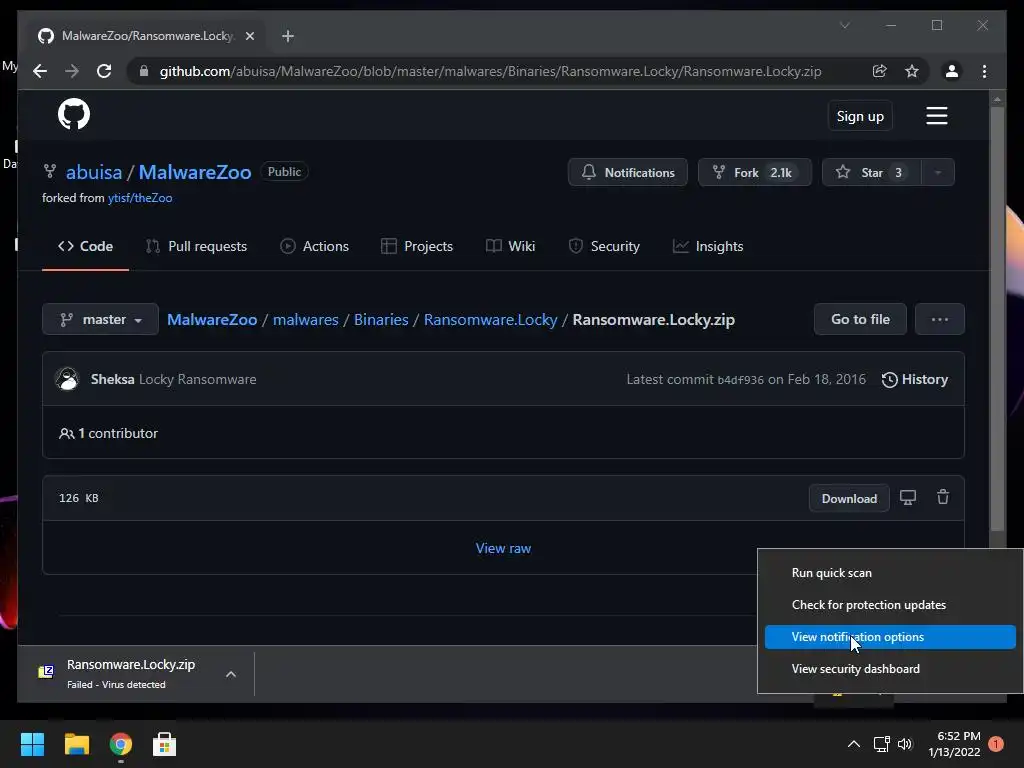1024x768 pixels.
Task: Star the repository
Action: tap(872, 172)
